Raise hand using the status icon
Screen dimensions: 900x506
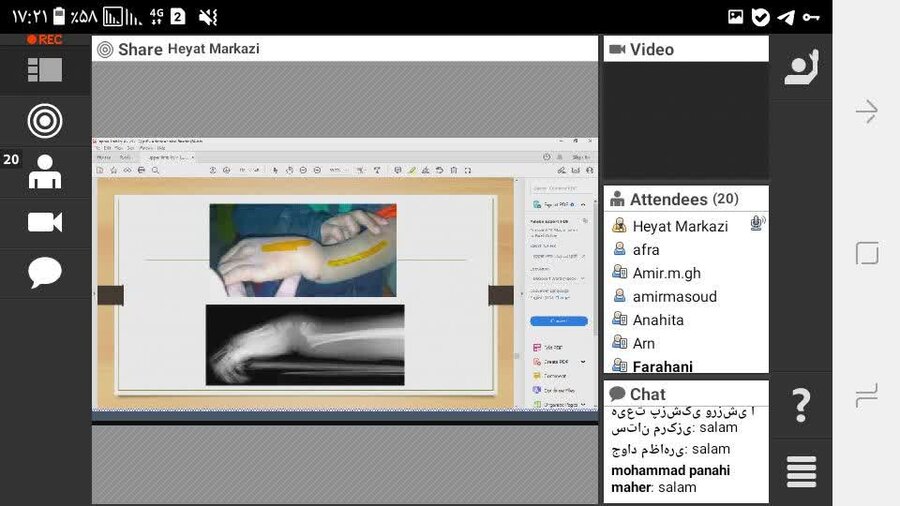point(801,67)
